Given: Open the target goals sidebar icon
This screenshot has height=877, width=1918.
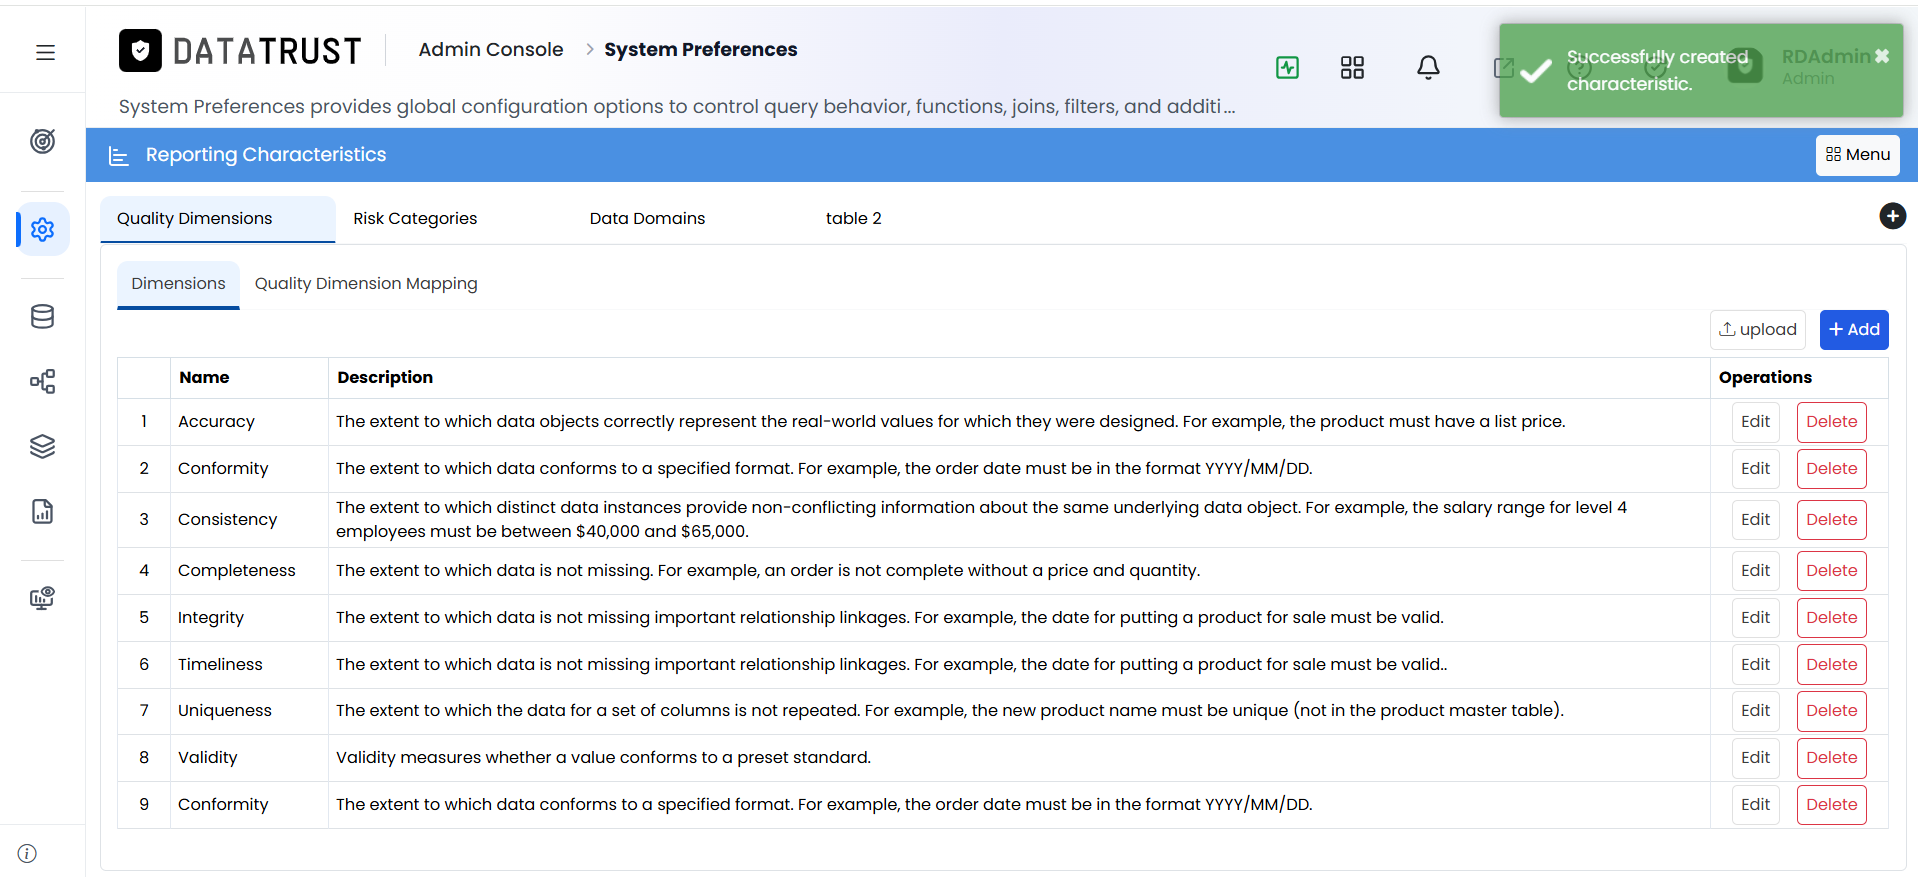Looking at the screenshot, I should (42, 142).
